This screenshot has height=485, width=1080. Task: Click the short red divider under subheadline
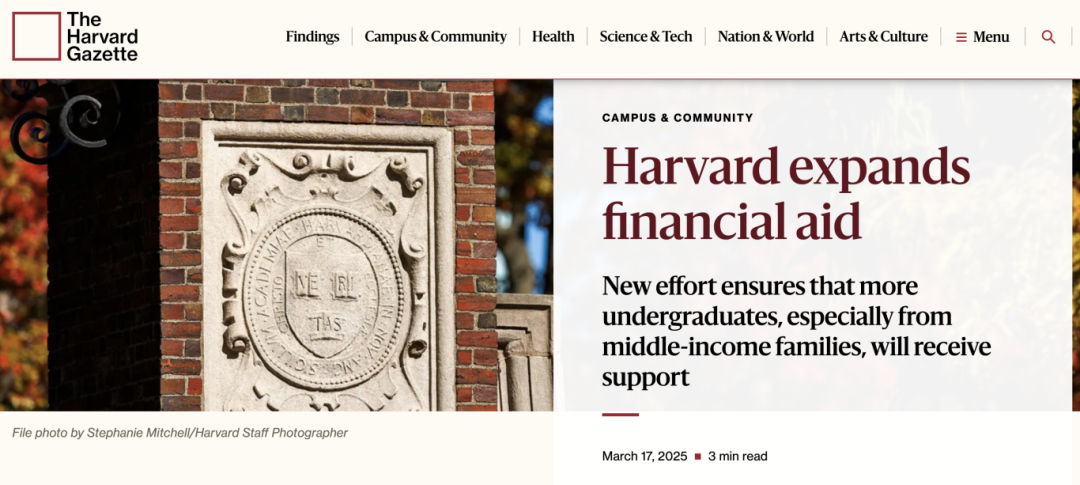[620, 414]
